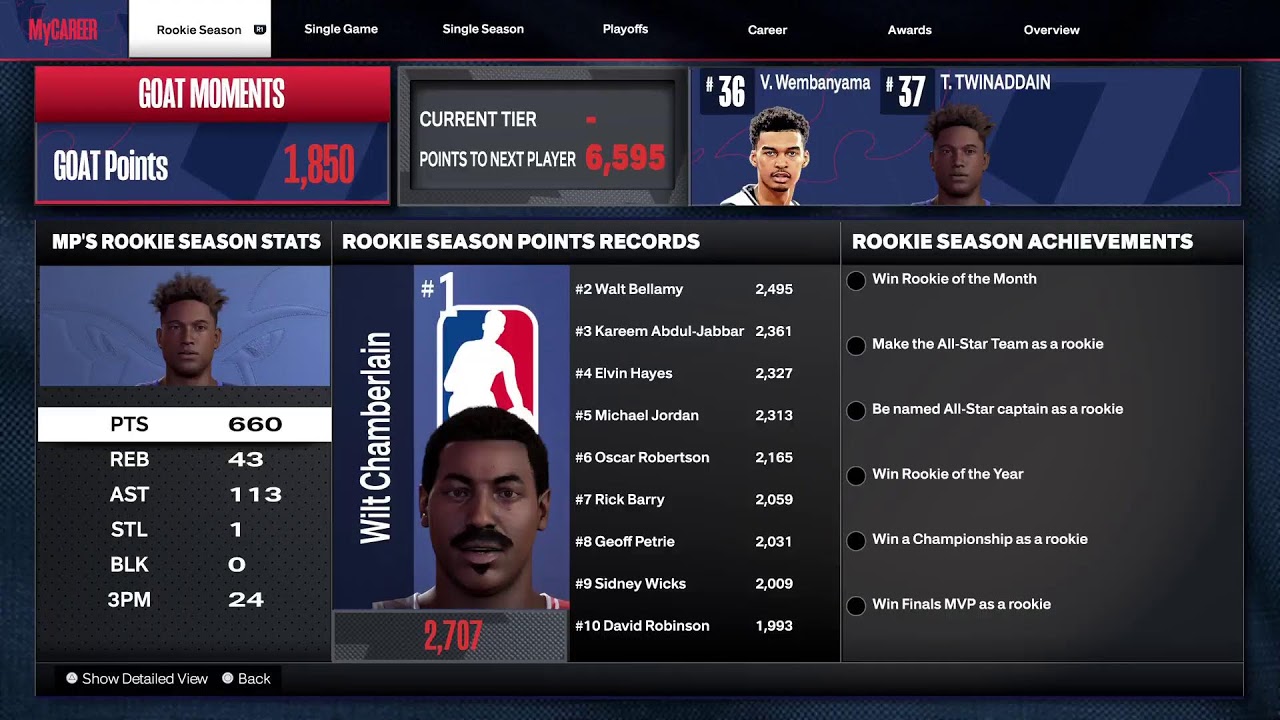
Task: Open the Career tab
Action: tap(767, 30)
